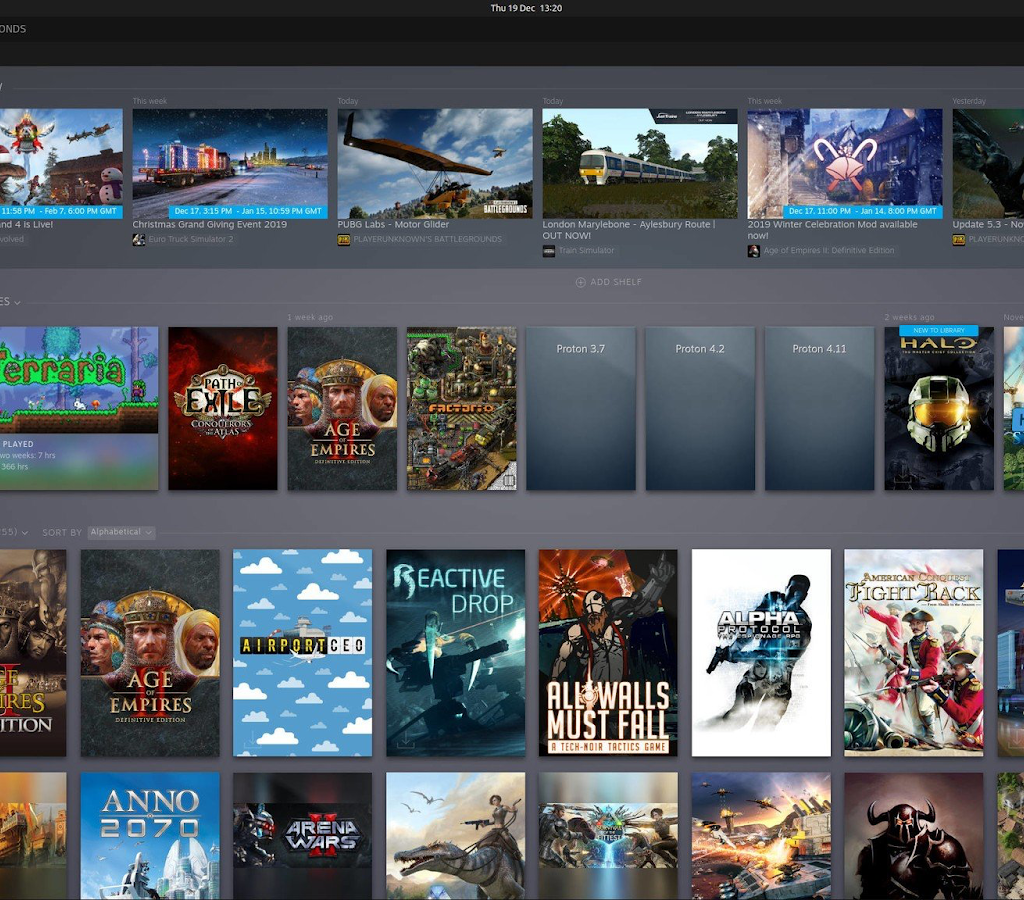Image resolution: width=1024 pixels, height=900 pixels.
Task: Open the Winter Celebration Mod news image
Action: [x=845, y=163]
